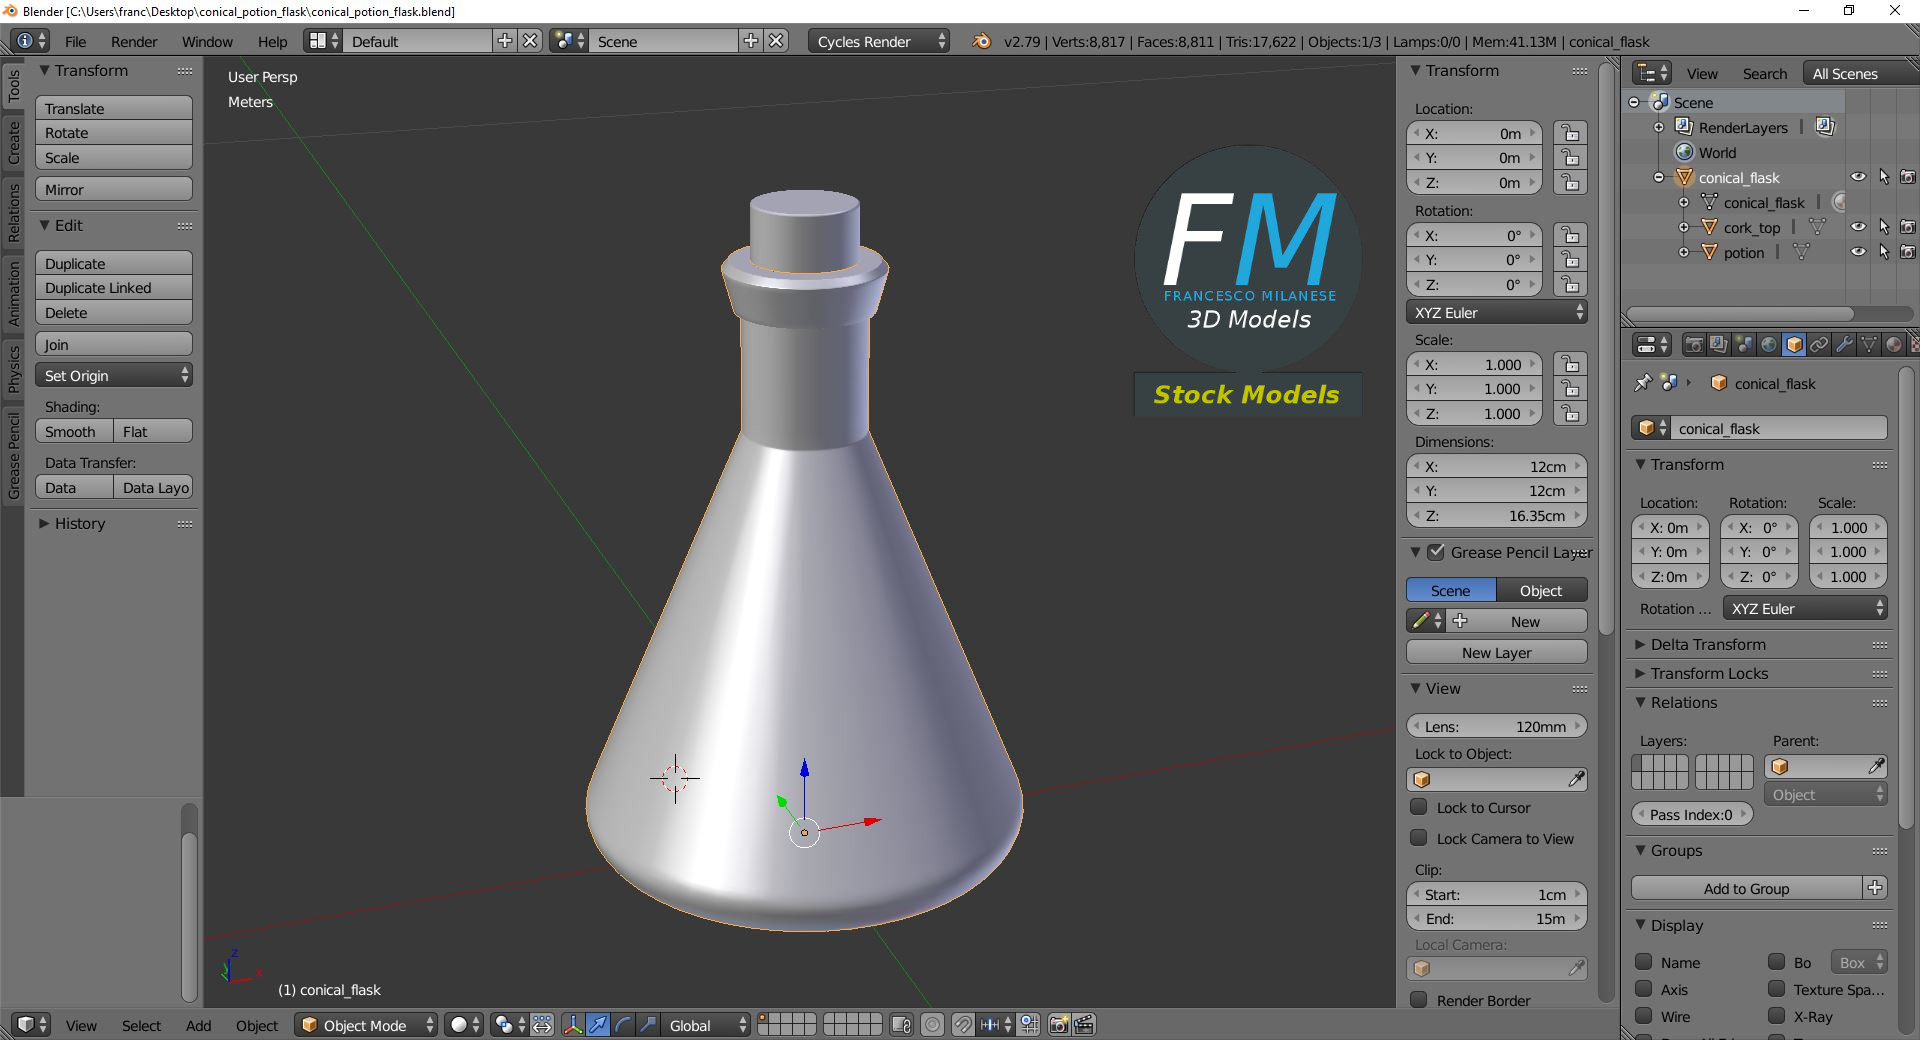Image resolution: width=1920 pixels, height=1040 pixels.
Task: Adjust the Lens value slider to 120mm
Action: click(1496, 726)
